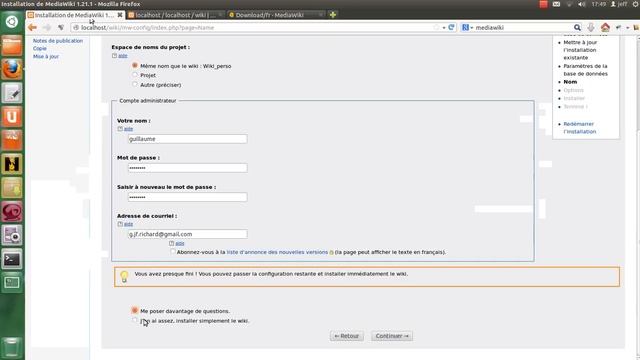
Task: Open the text editor dock icon
Action: click(x=11, y=93)
